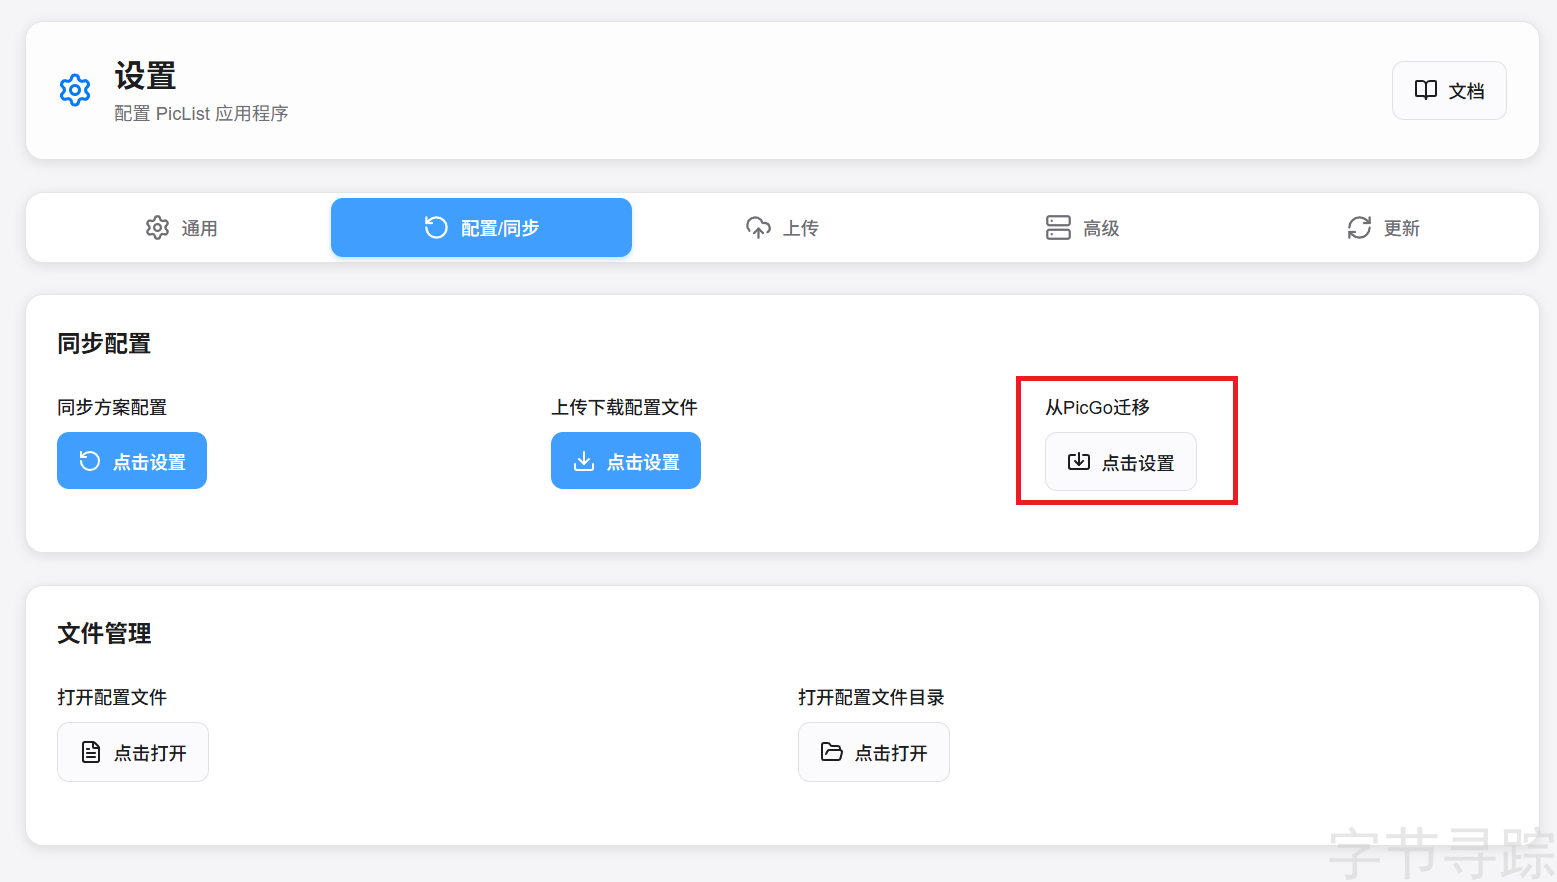Click the 配置 PicList 应用程序 subtitle
This screenshot has width=1557, height=882.
pos(201,114)
